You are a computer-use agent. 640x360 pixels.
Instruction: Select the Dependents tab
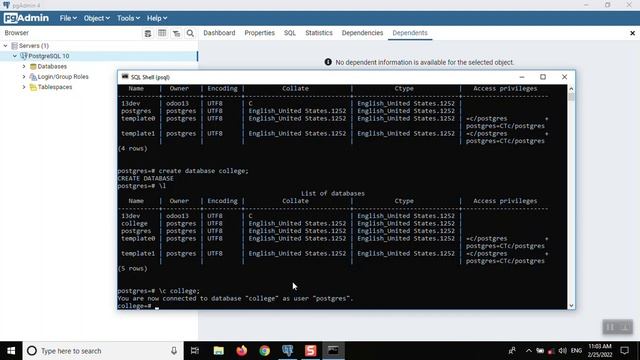410,33
